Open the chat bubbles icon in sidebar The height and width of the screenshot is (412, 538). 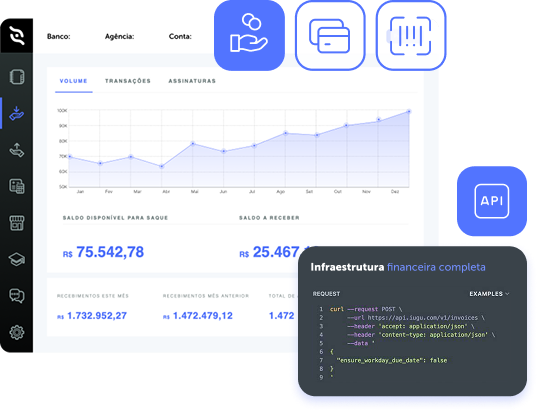coord(17,296)
